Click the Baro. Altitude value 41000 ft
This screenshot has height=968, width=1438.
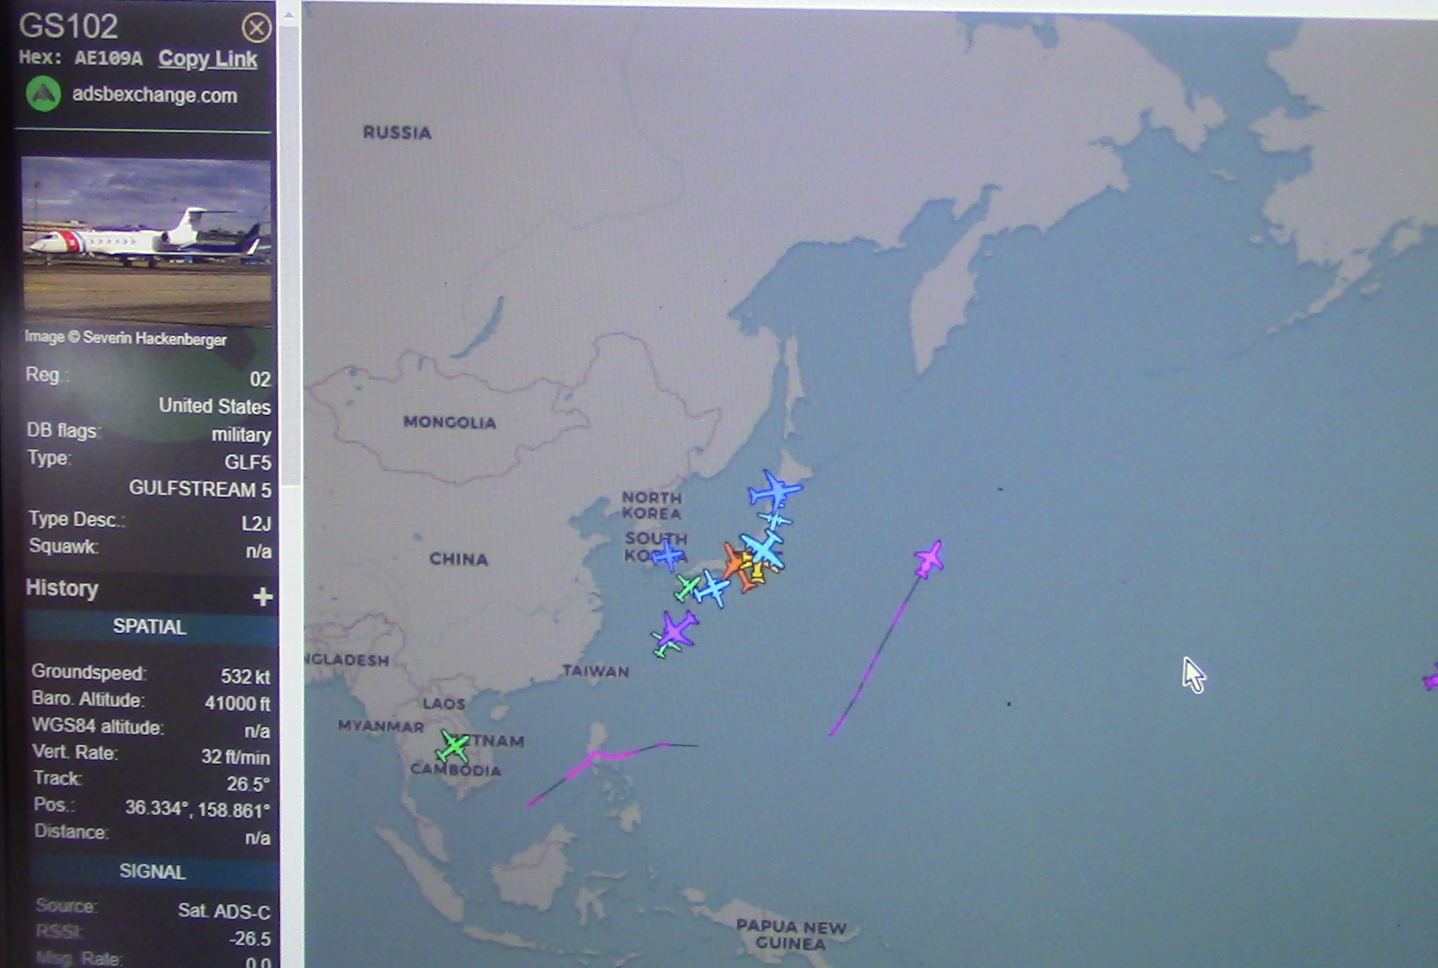237,704
